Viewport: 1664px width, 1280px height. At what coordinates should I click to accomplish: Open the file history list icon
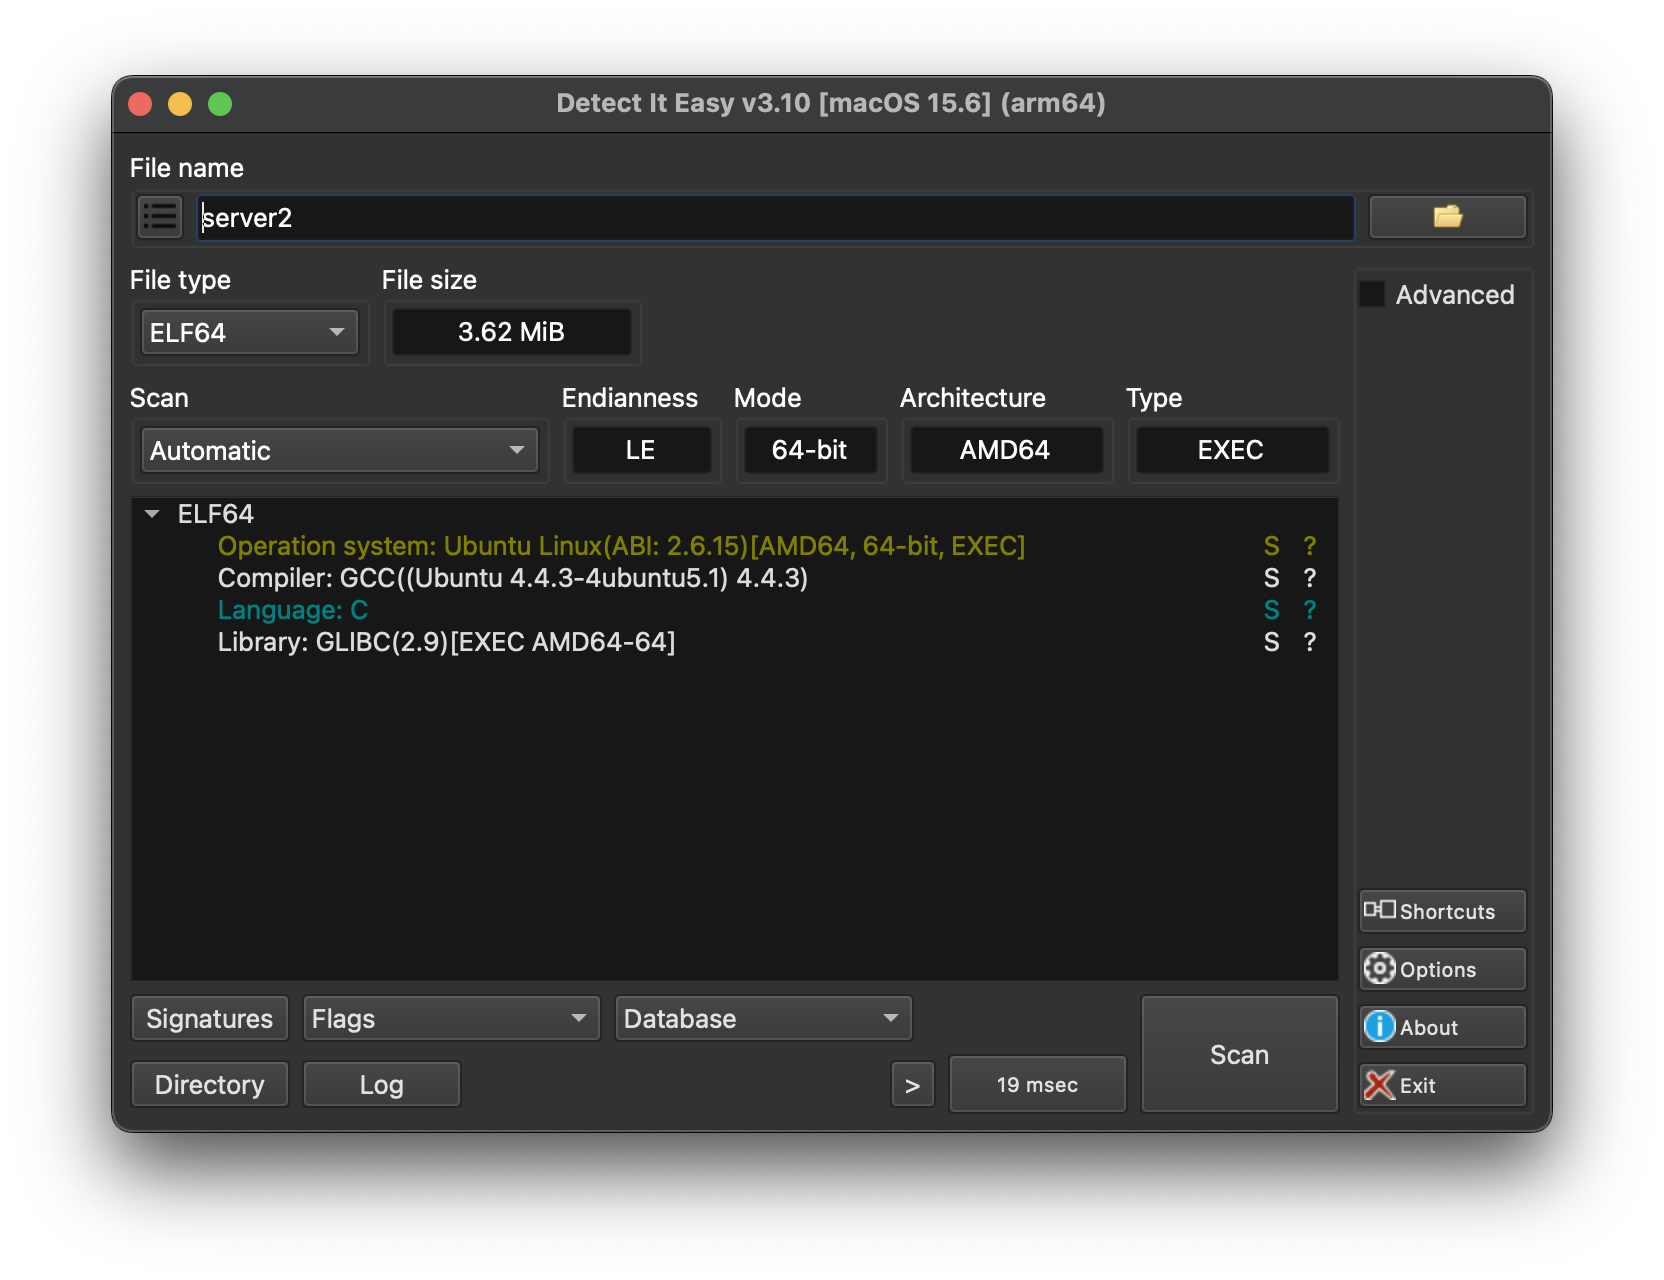click(159, 217)
